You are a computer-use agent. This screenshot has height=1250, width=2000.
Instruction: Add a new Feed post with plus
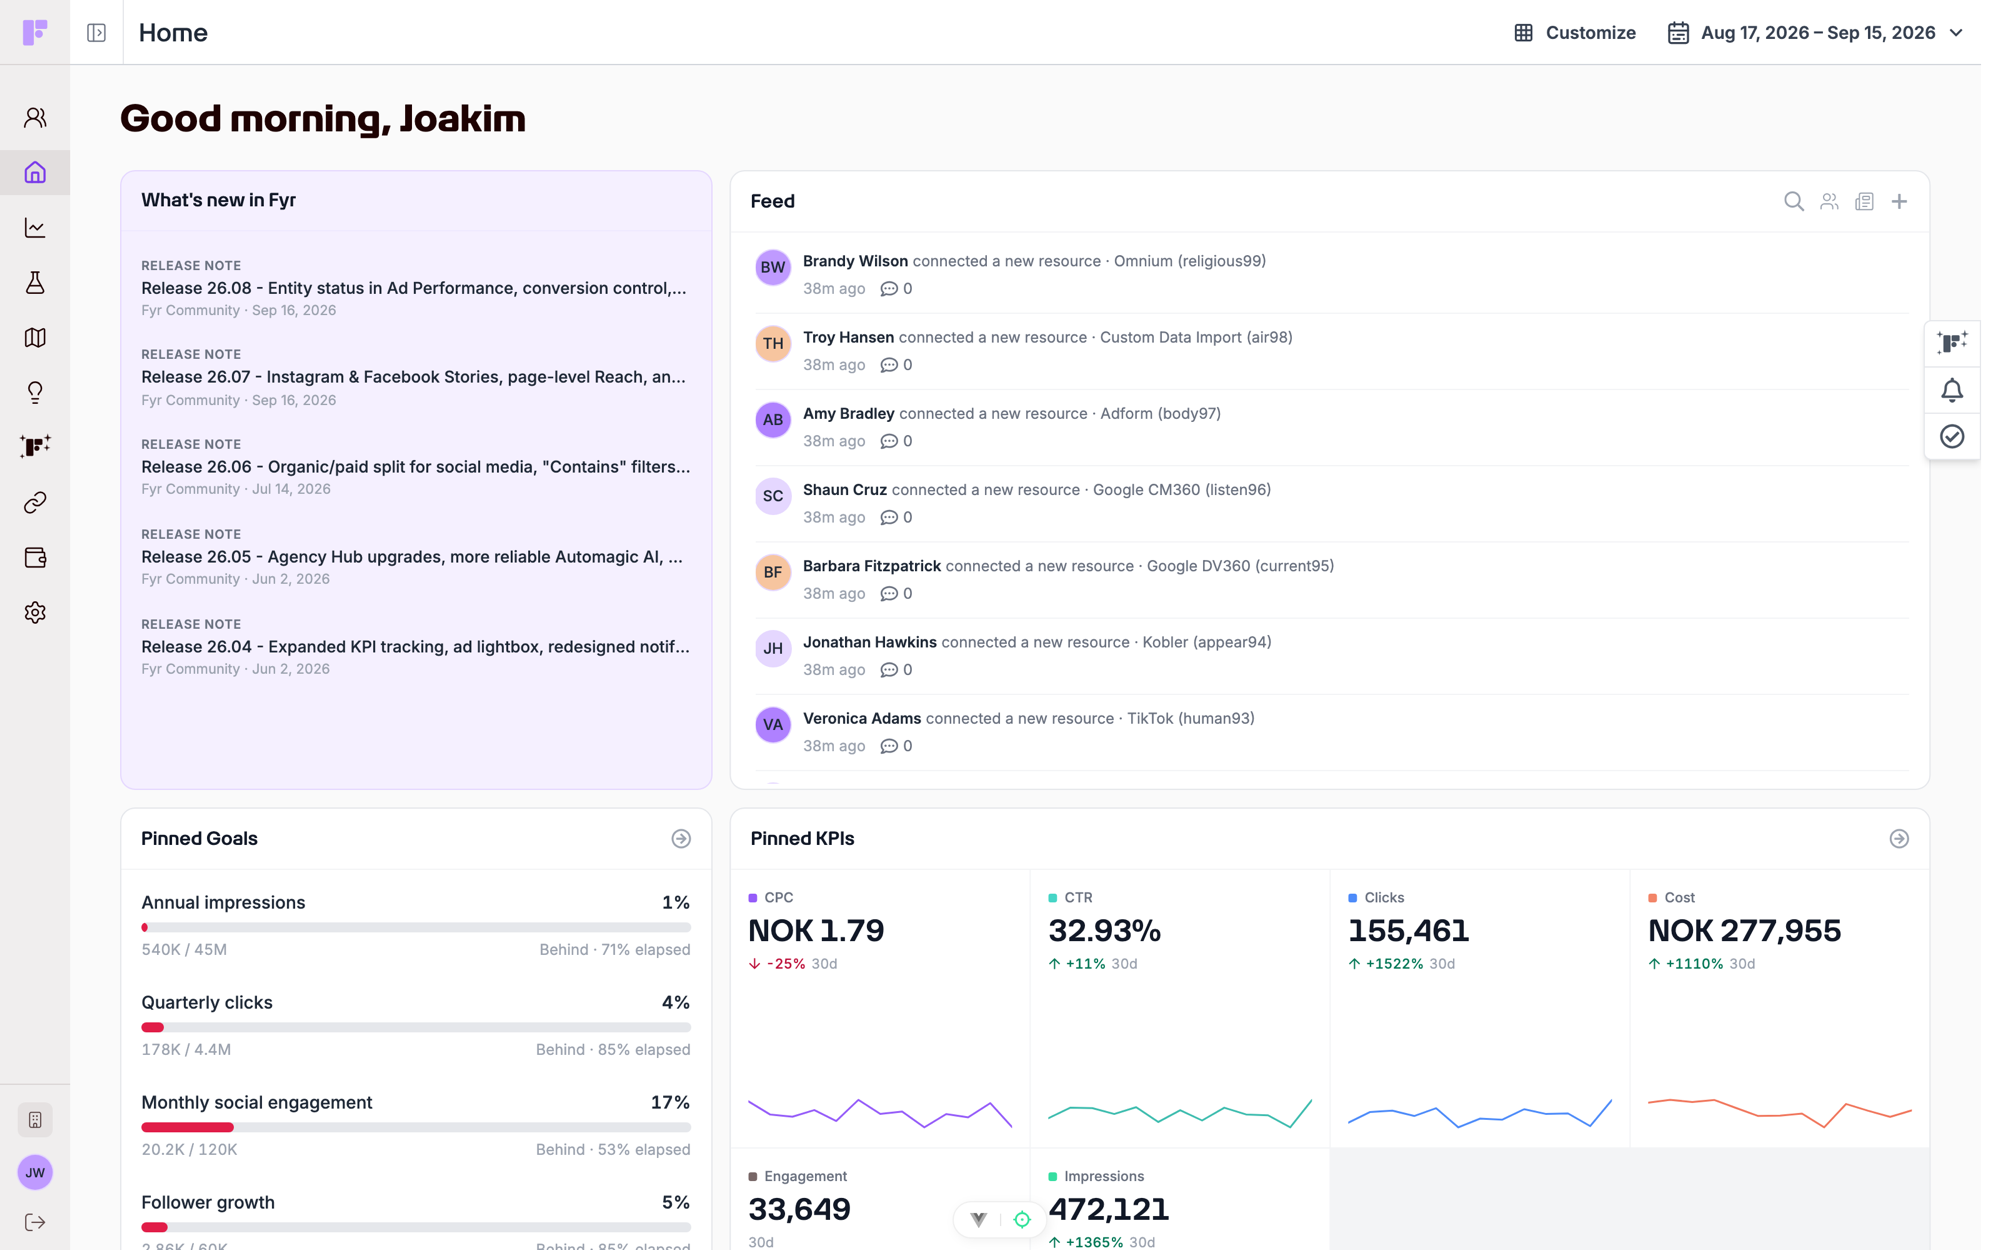1899,202
